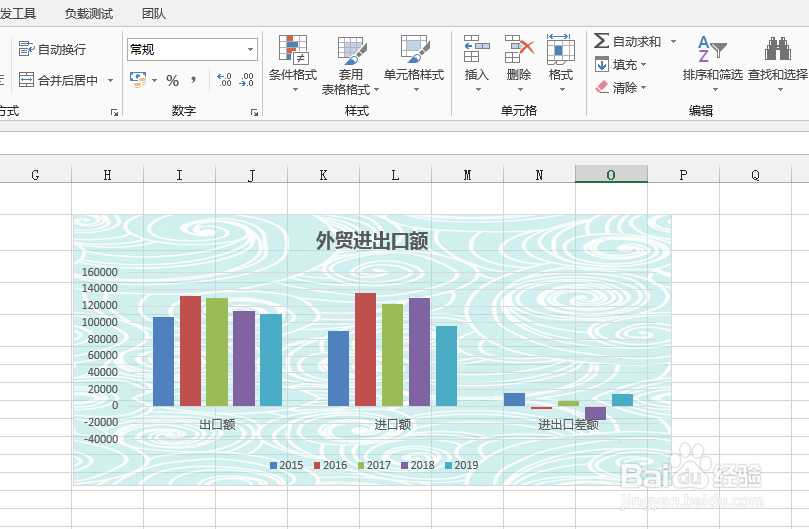Select chart title 外贸进出口额
This screenshot has width=809, height=529.
pyautogui.click(x=372, y=241)
